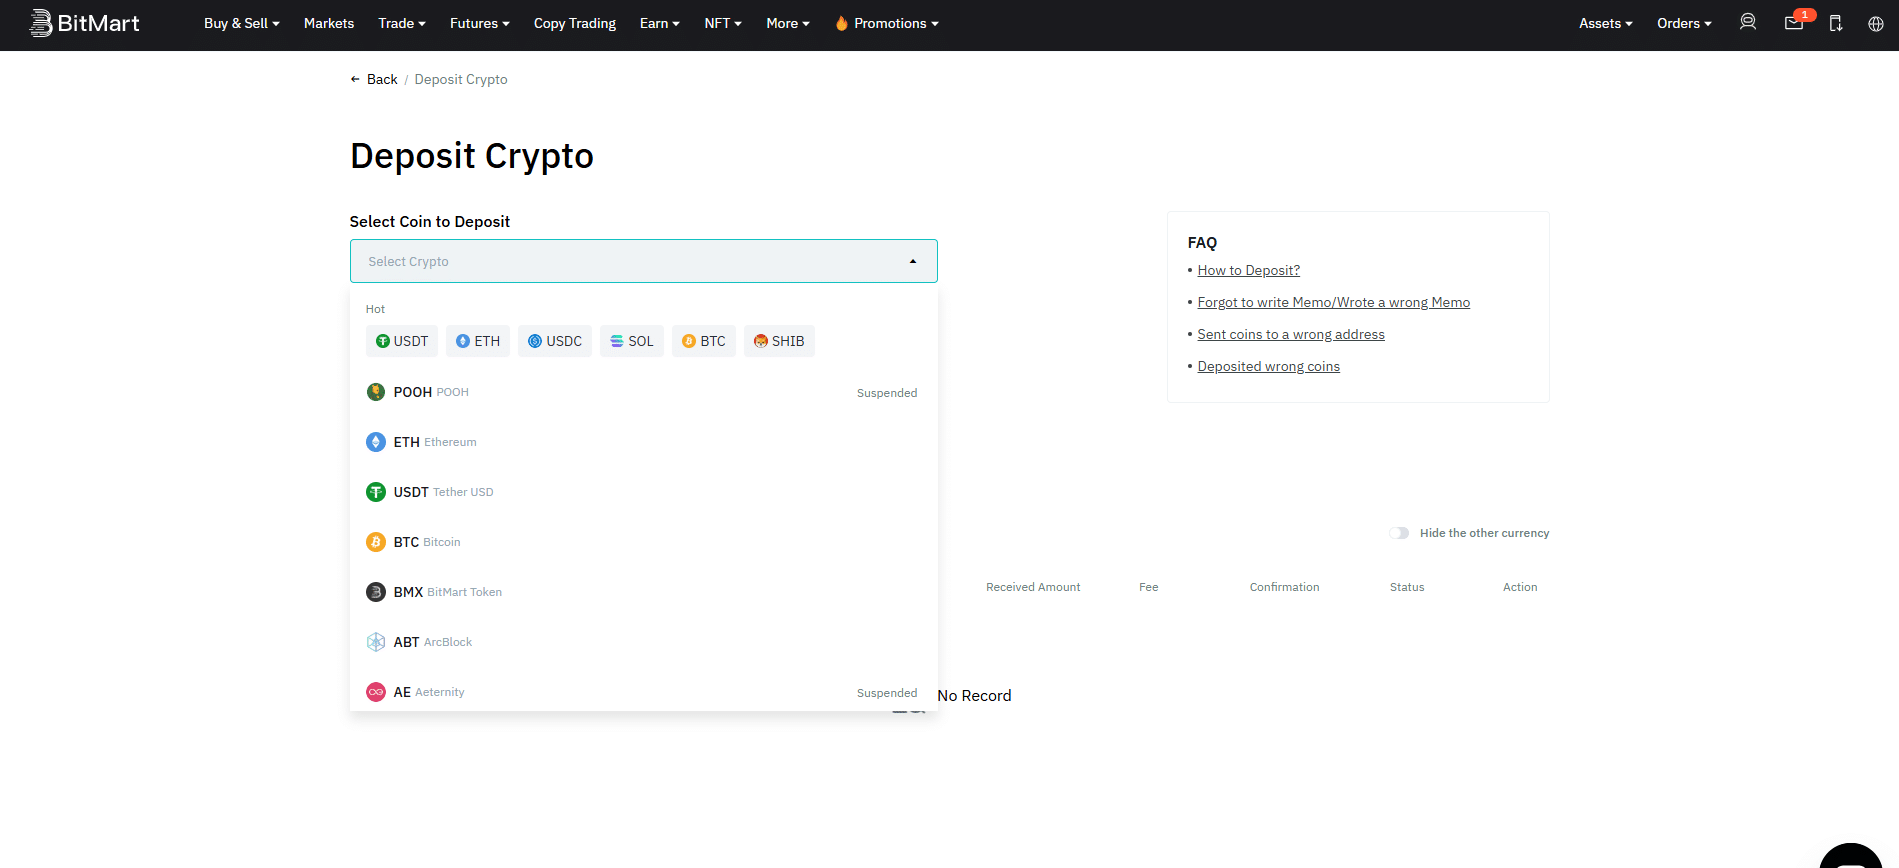Open the chat widget bubble

pos(1851,856)
